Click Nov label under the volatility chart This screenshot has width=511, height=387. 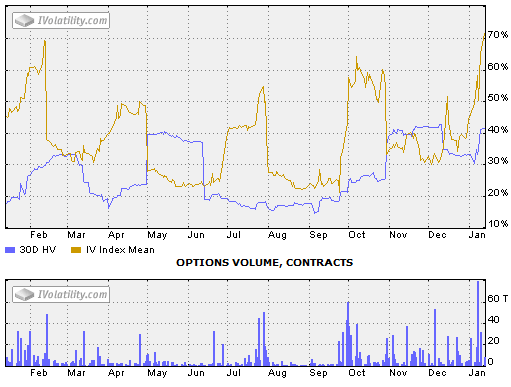coord(398,235)
